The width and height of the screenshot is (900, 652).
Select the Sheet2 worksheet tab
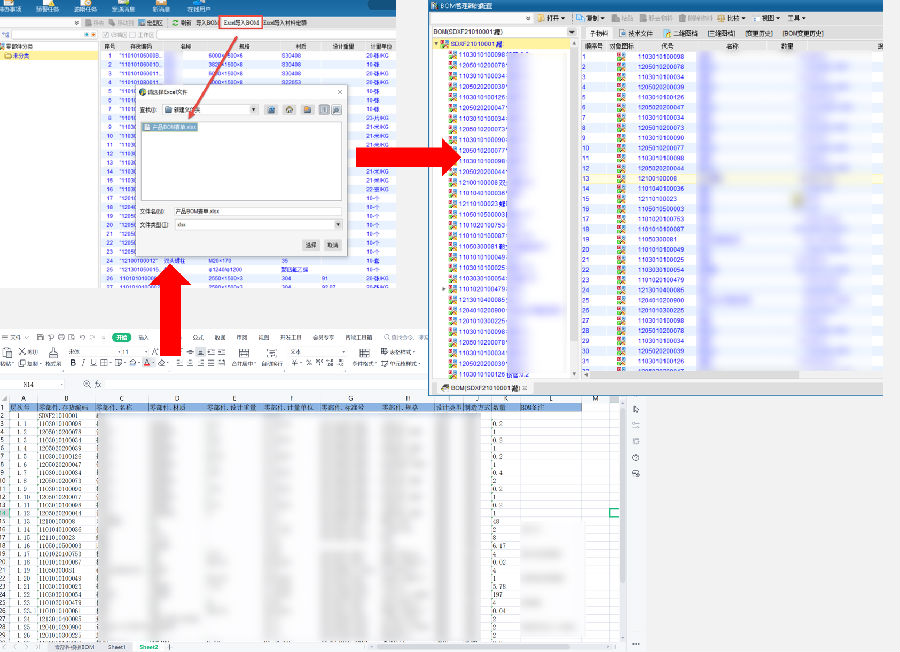pyautogui.click(x=148, y=647)
